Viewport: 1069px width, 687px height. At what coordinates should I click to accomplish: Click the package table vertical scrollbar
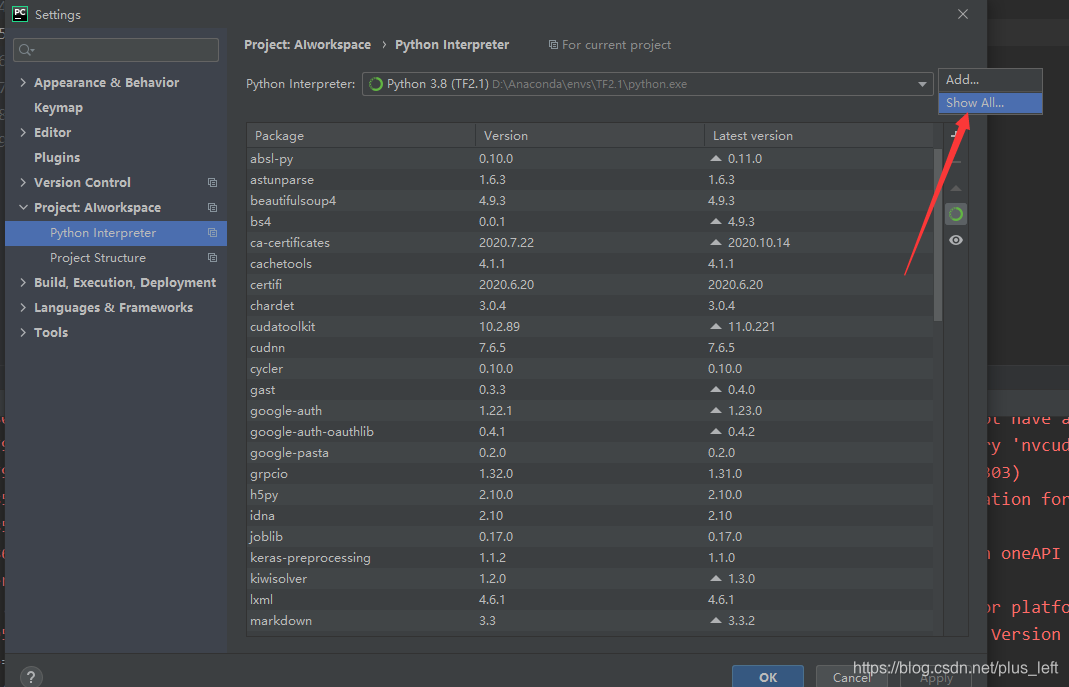(x=938, y=235)
